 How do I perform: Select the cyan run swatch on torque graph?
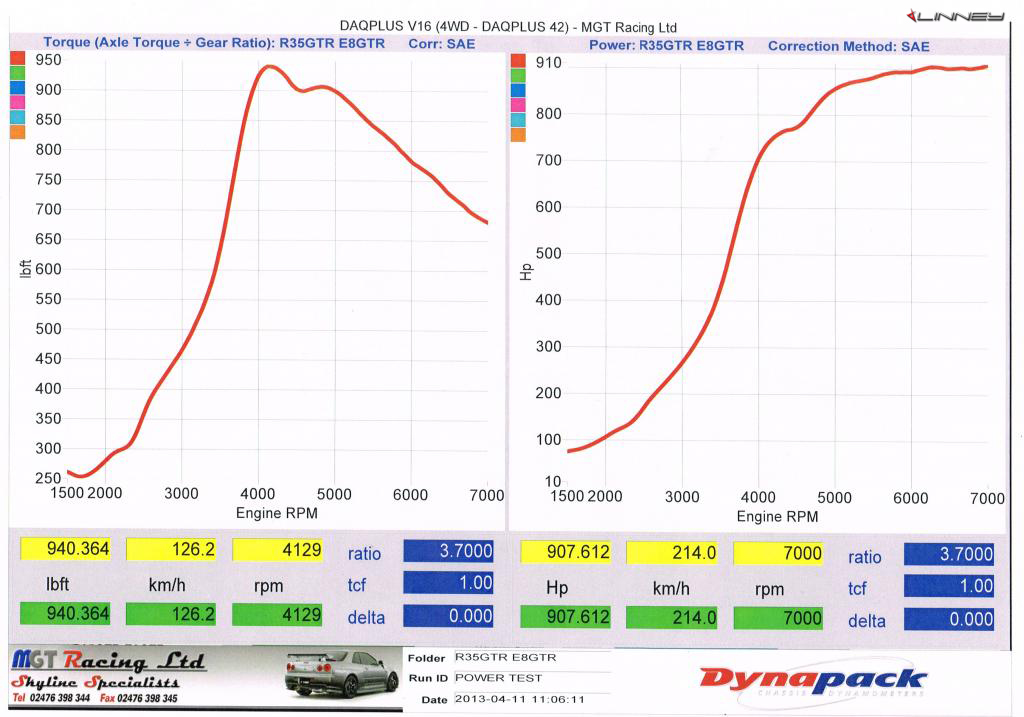18,117
